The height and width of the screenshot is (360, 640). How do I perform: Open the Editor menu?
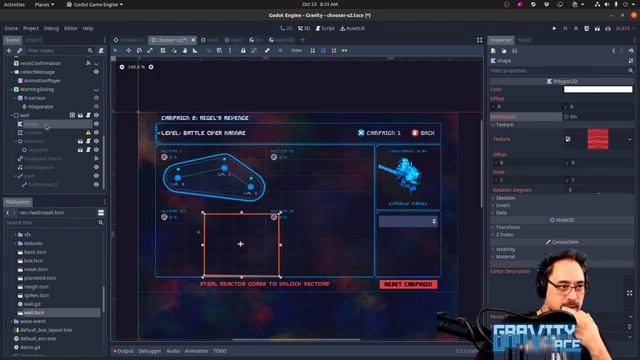point(71,29)
